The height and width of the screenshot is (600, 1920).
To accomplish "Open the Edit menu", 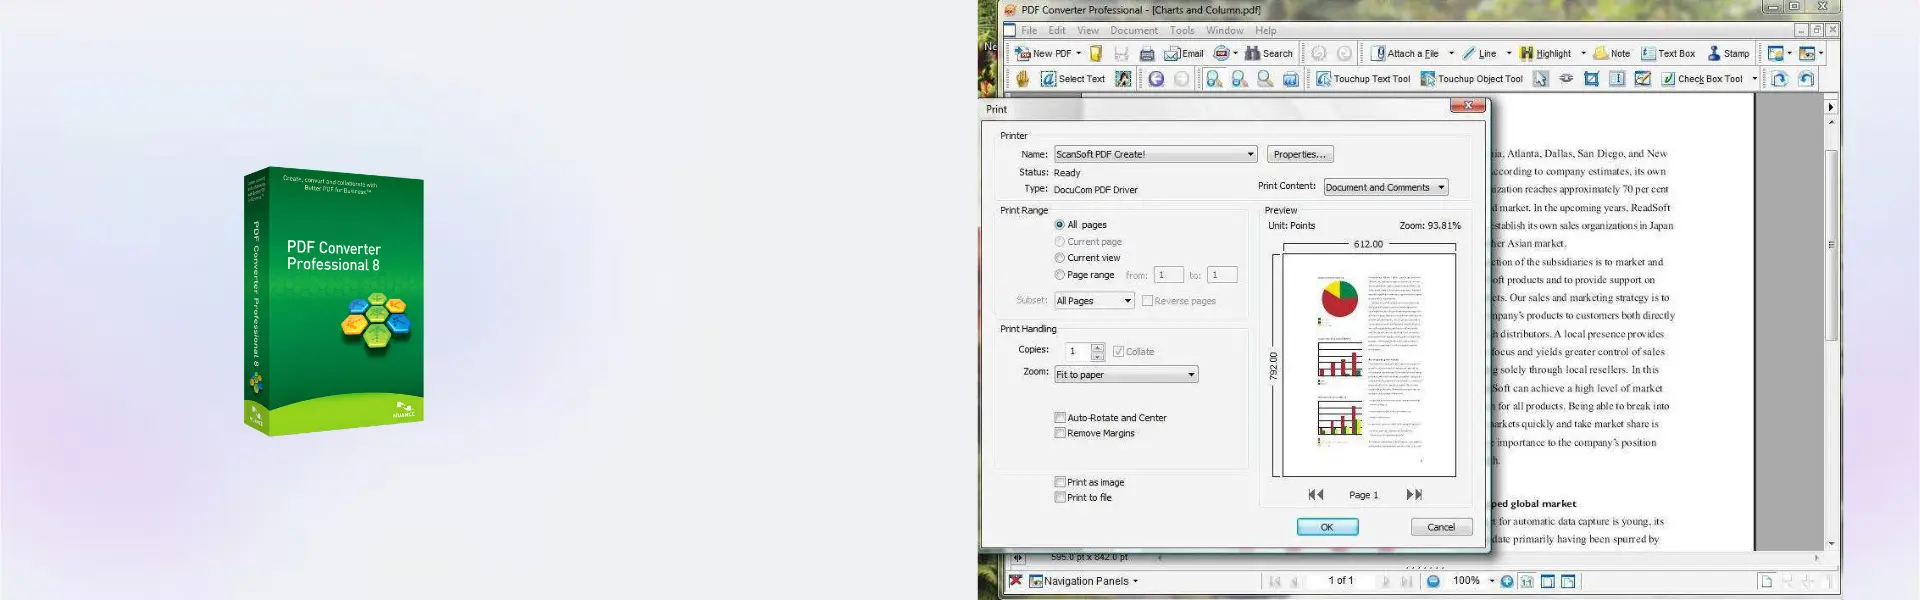I will pos(1057,31).
